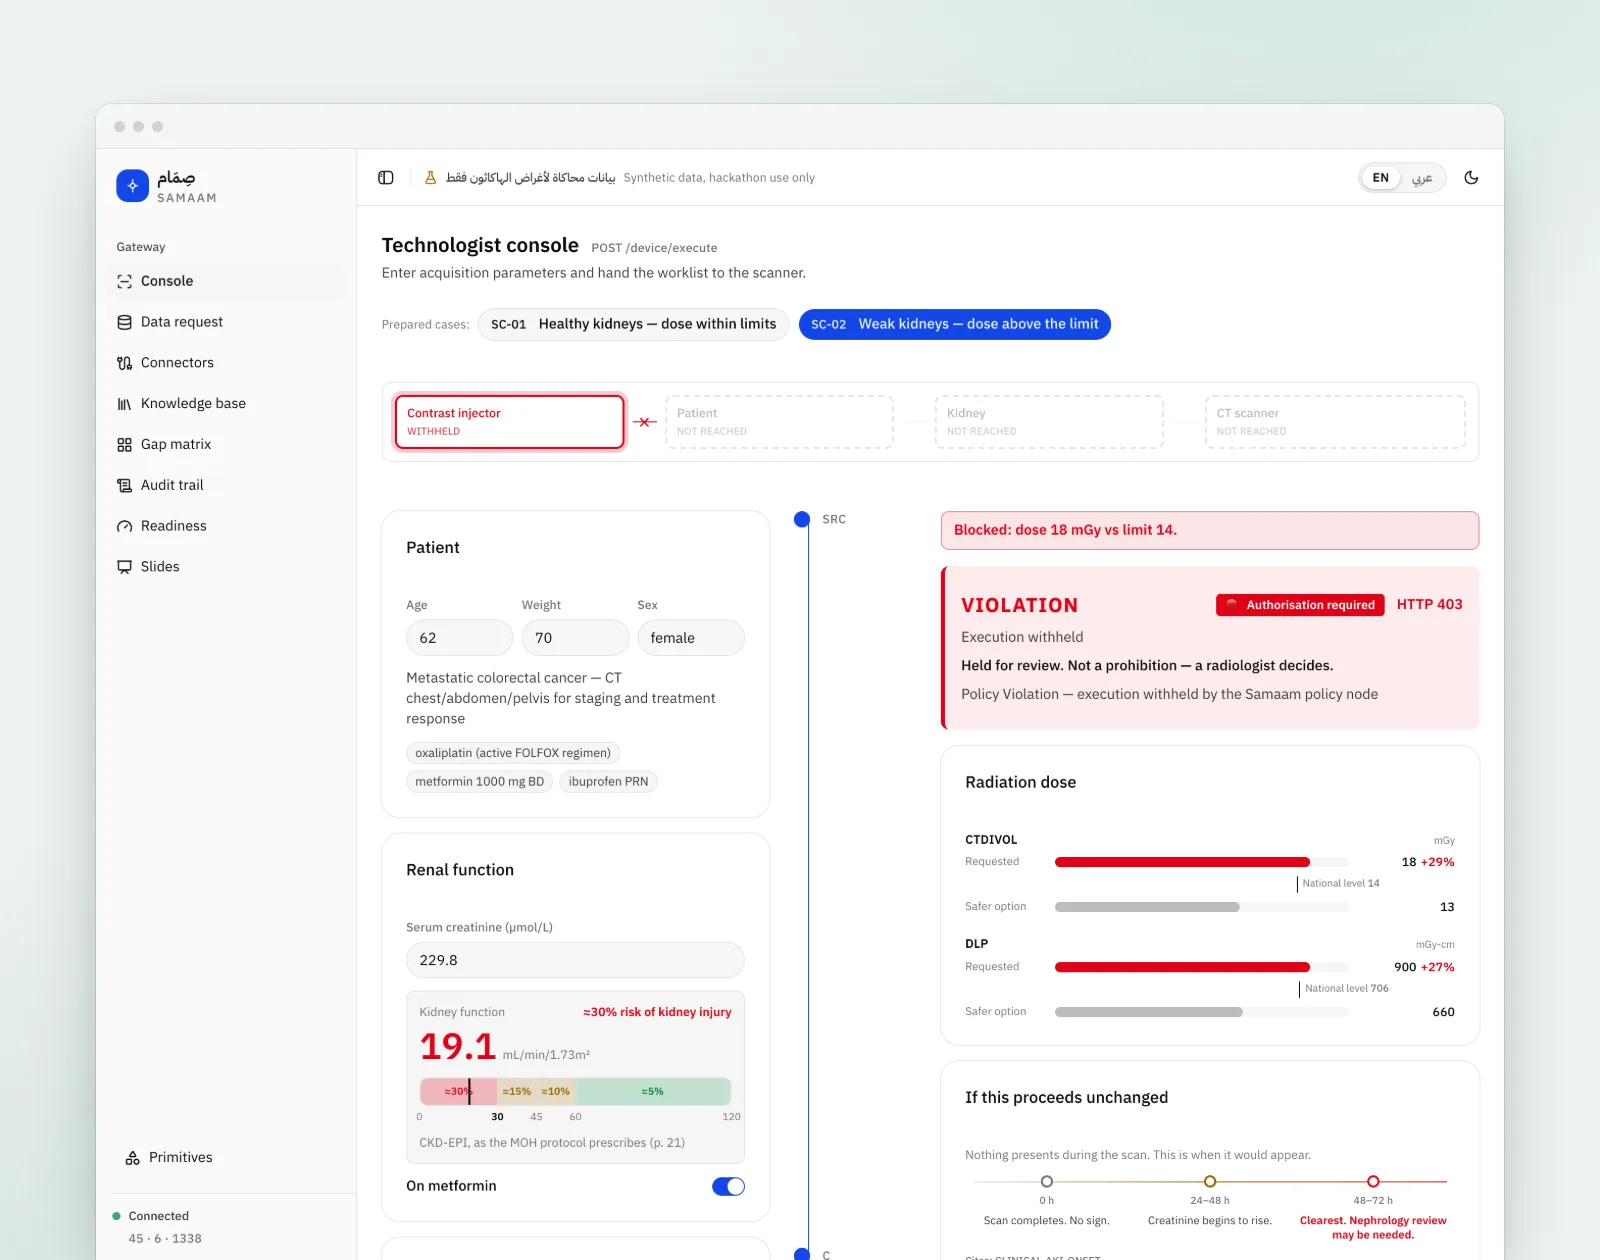This screenshot has height=1260, width=1600.
Task: Go to Knowledge base
Action: (x=226, y=404)
